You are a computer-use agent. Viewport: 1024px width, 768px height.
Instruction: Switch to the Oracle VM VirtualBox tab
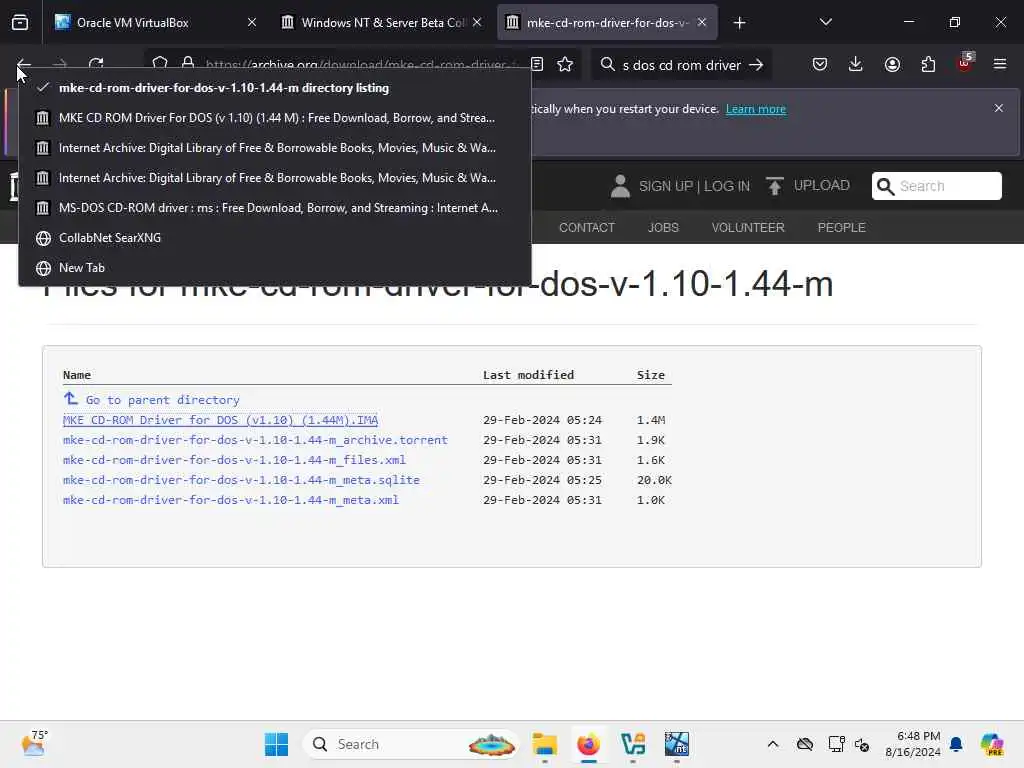(x=155, y=22)
